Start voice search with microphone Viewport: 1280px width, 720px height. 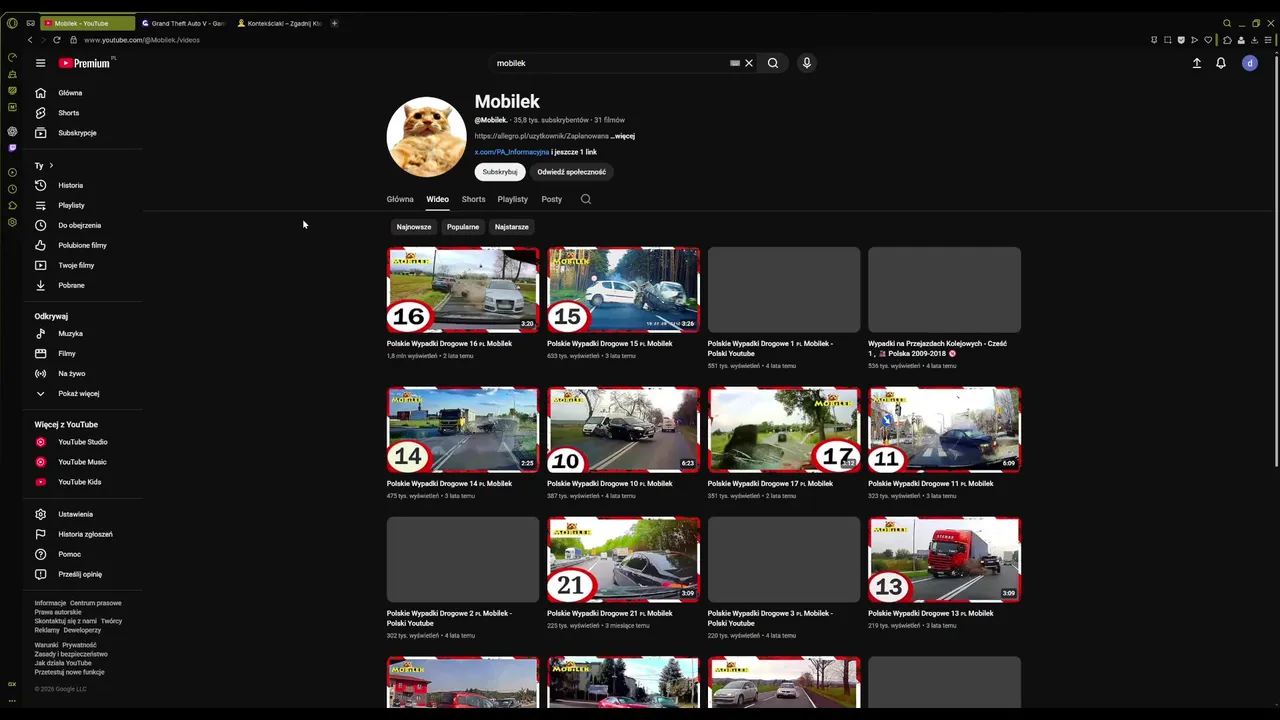tap(807, 63)
